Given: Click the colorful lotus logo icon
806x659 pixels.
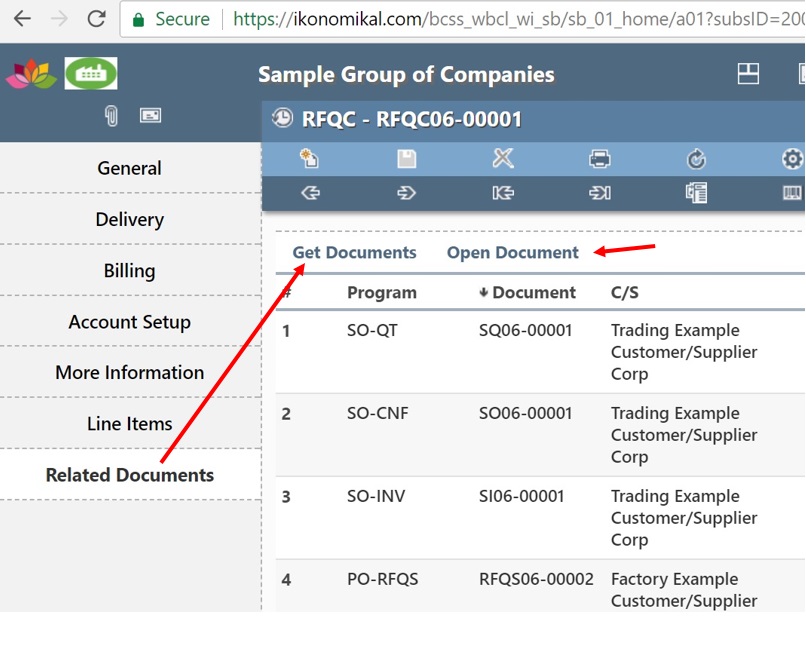Looking at the screenshot, I should click(31, 74).
